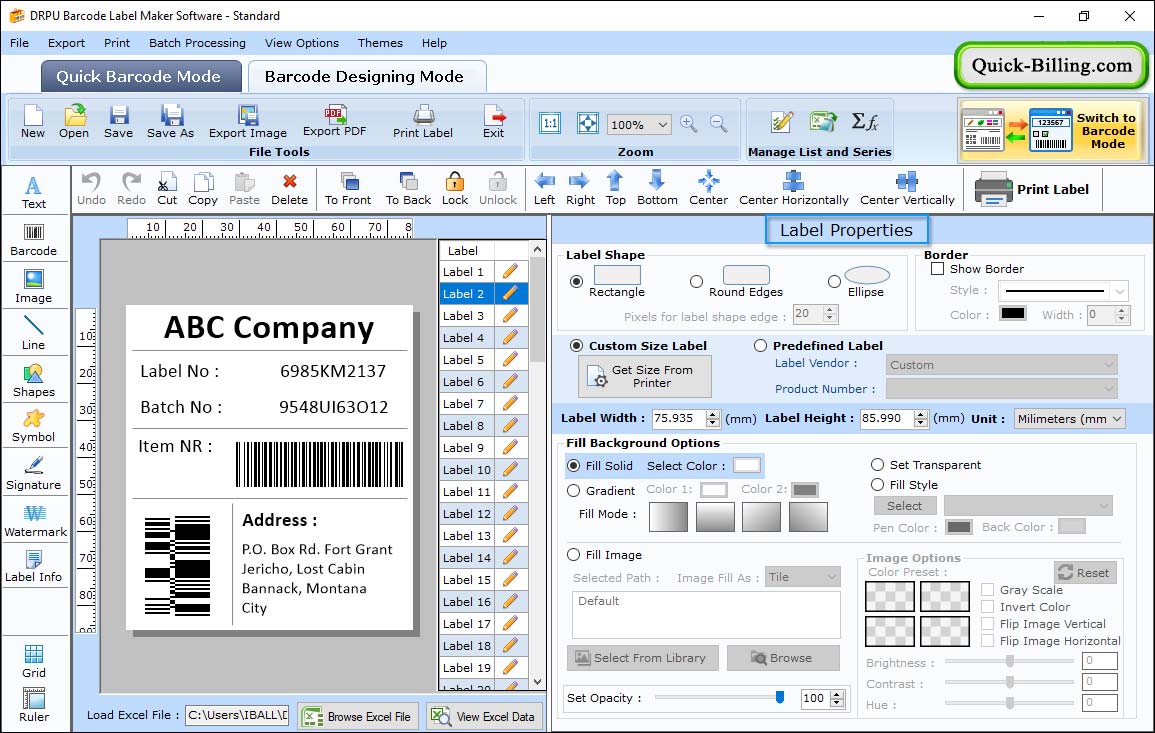1155x733 pixels.
Task: Select the Barcode tool
Action: 34,240
